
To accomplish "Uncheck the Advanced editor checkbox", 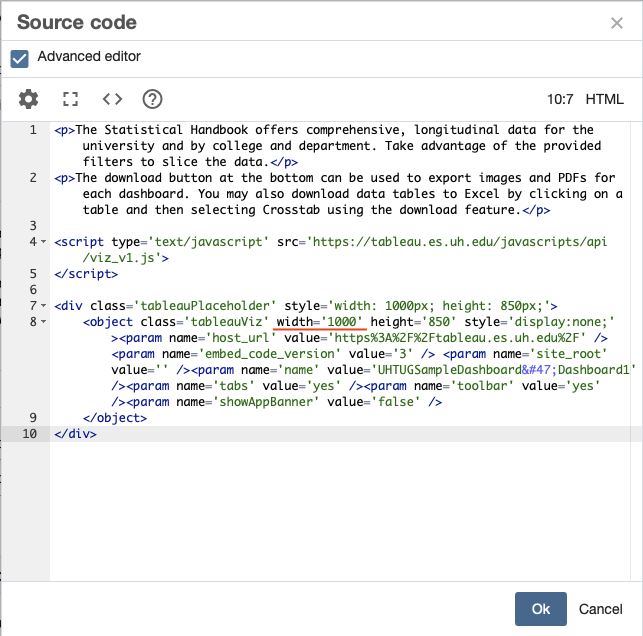I will click(19, 59).
